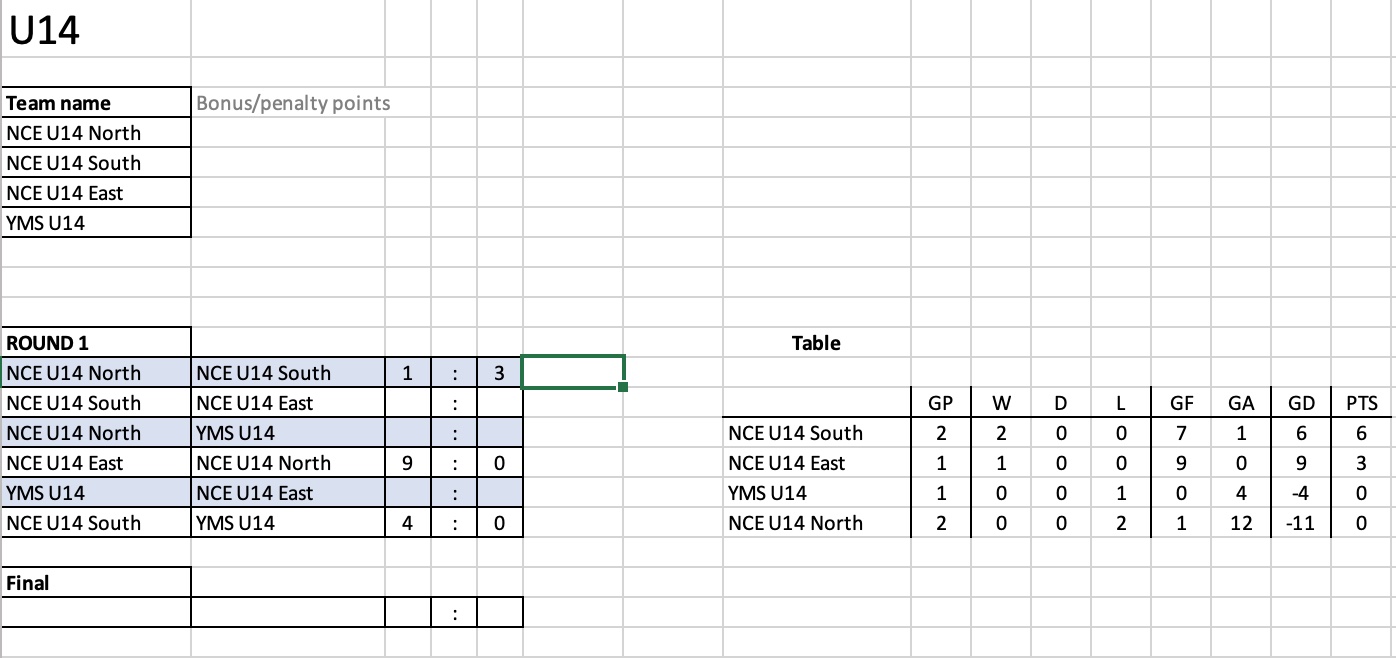Select NCE U14 South points value 6

(x=1362, y=433)
